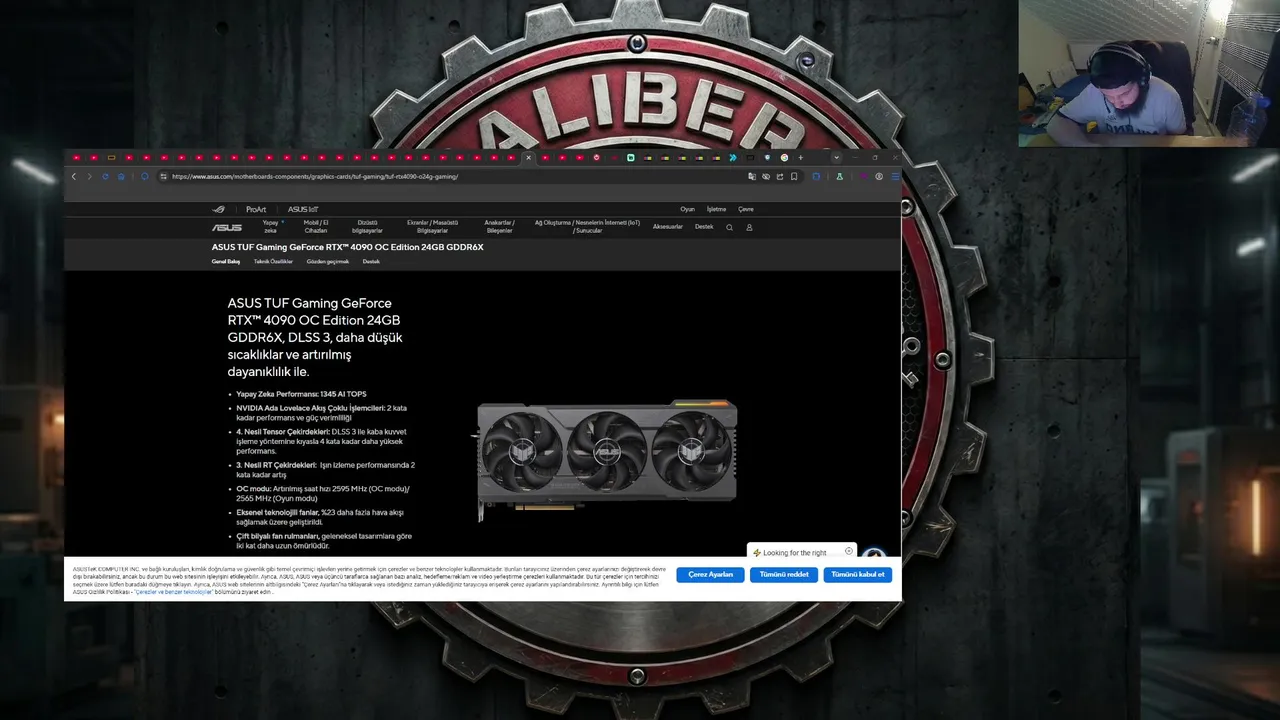The image size is (1280, 720).
Task: Open Anakartlar / Bileşenler menu
Action: 499,226
